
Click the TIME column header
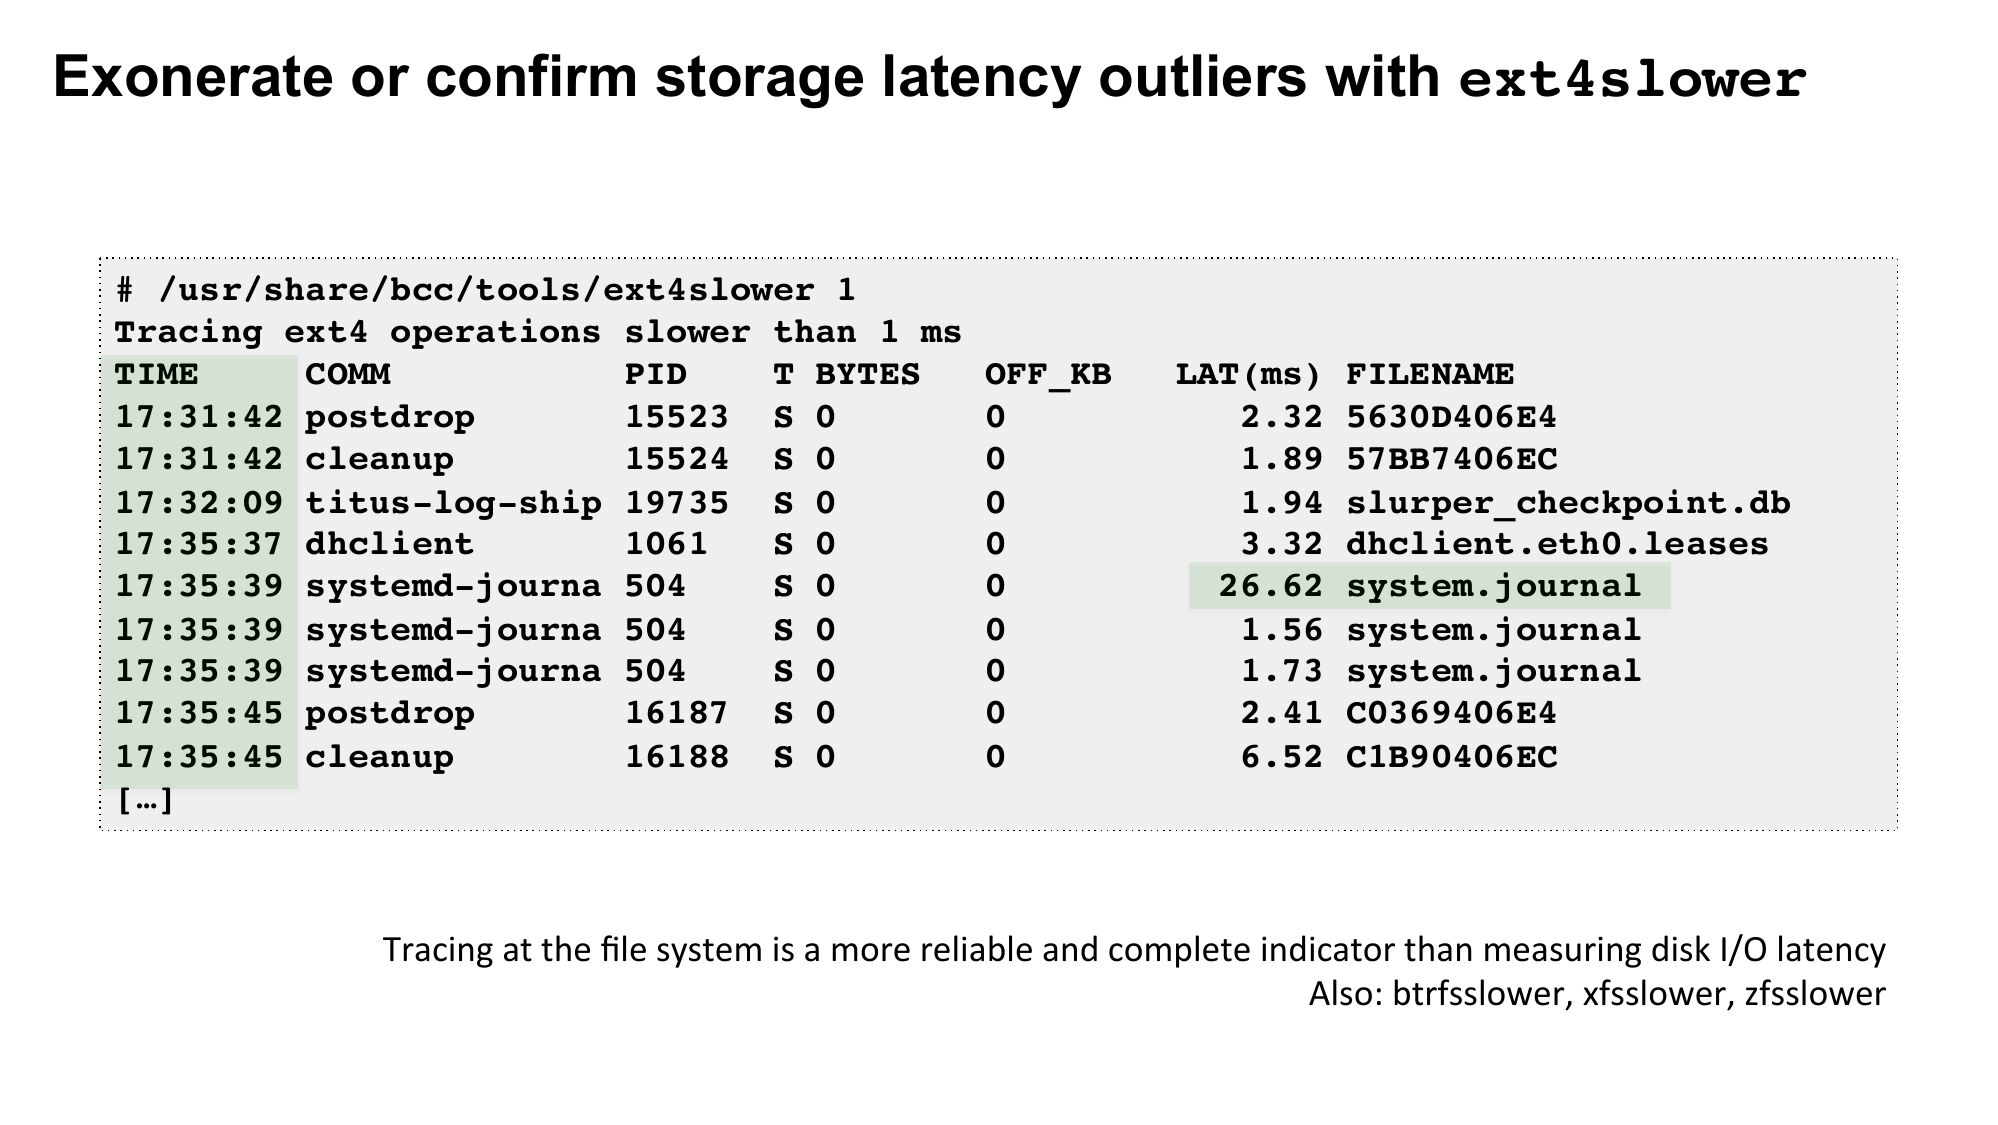tap(157, 375)
